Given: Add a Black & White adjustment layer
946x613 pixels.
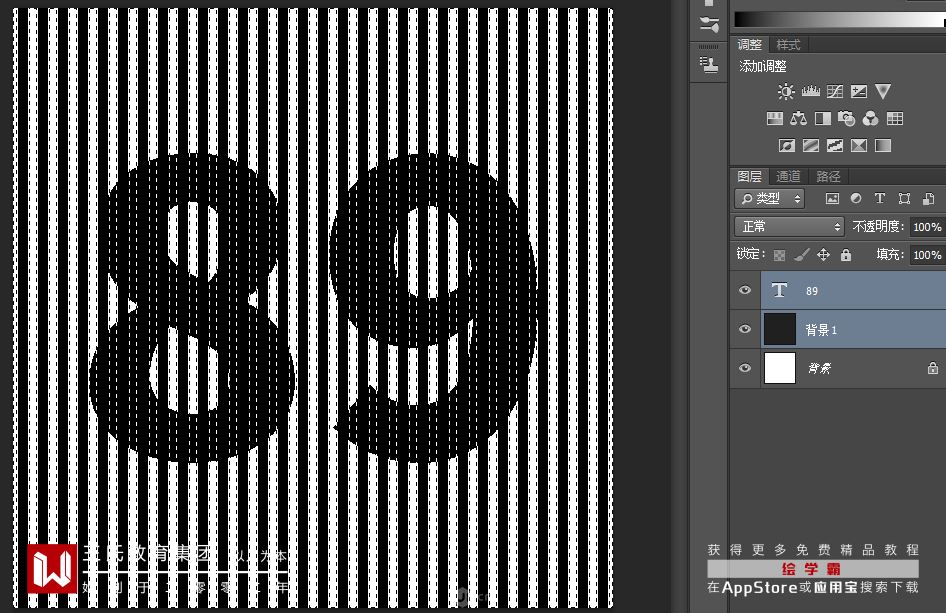Looking at the screenshot, I should pos(822,118).
